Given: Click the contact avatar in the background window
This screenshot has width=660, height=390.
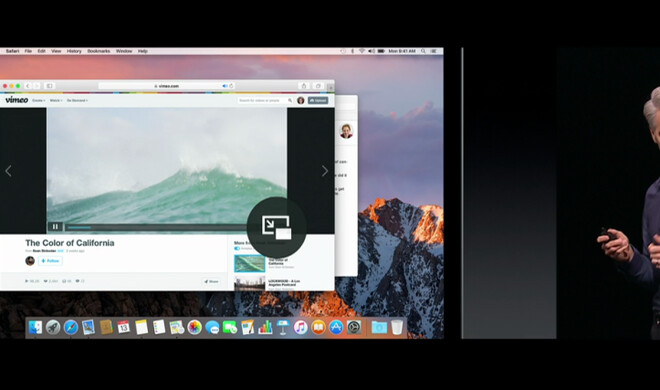Looking at the screenshot, I should pos(346,131).
